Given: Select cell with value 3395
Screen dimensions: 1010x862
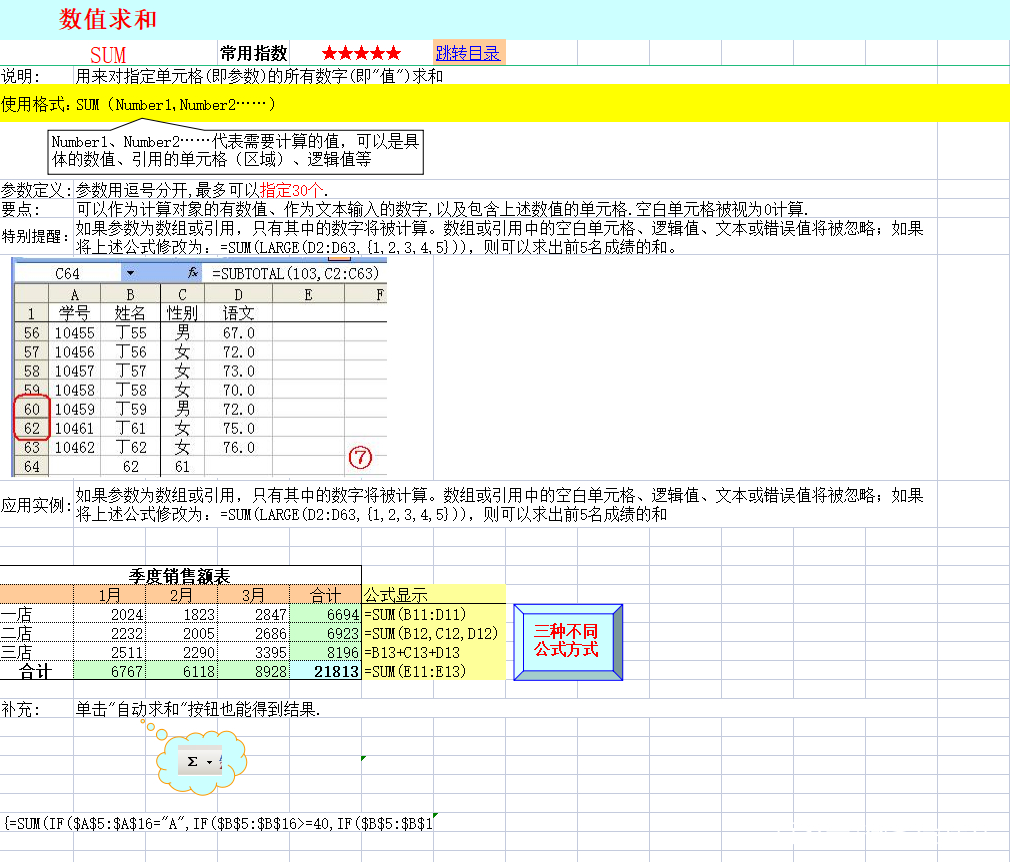Looking at the screenshot, I should click(x=254, y=652).
